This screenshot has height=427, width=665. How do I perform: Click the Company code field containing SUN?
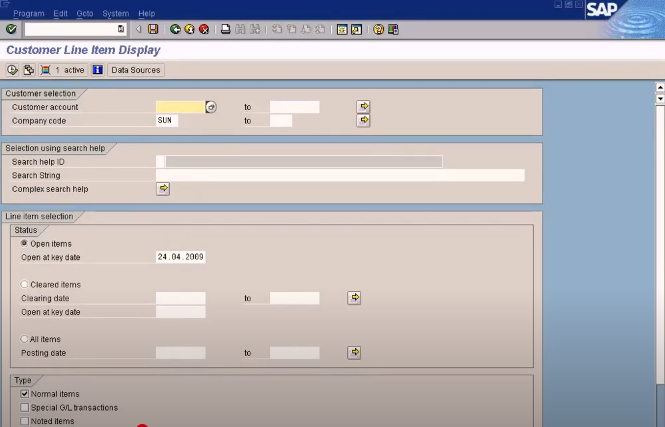[167, 120]
